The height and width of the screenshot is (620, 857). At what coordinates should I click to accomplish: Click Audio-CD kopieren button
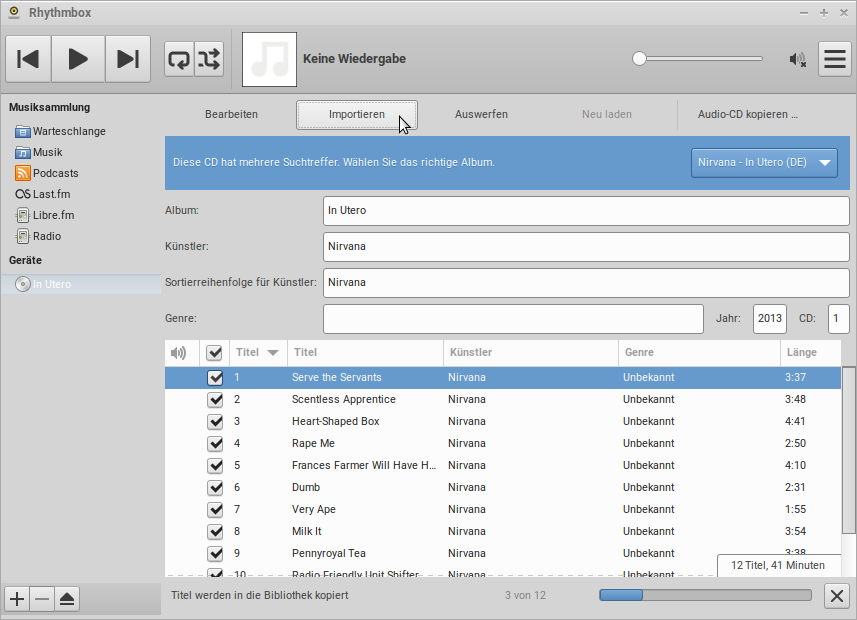click(748, 114)
